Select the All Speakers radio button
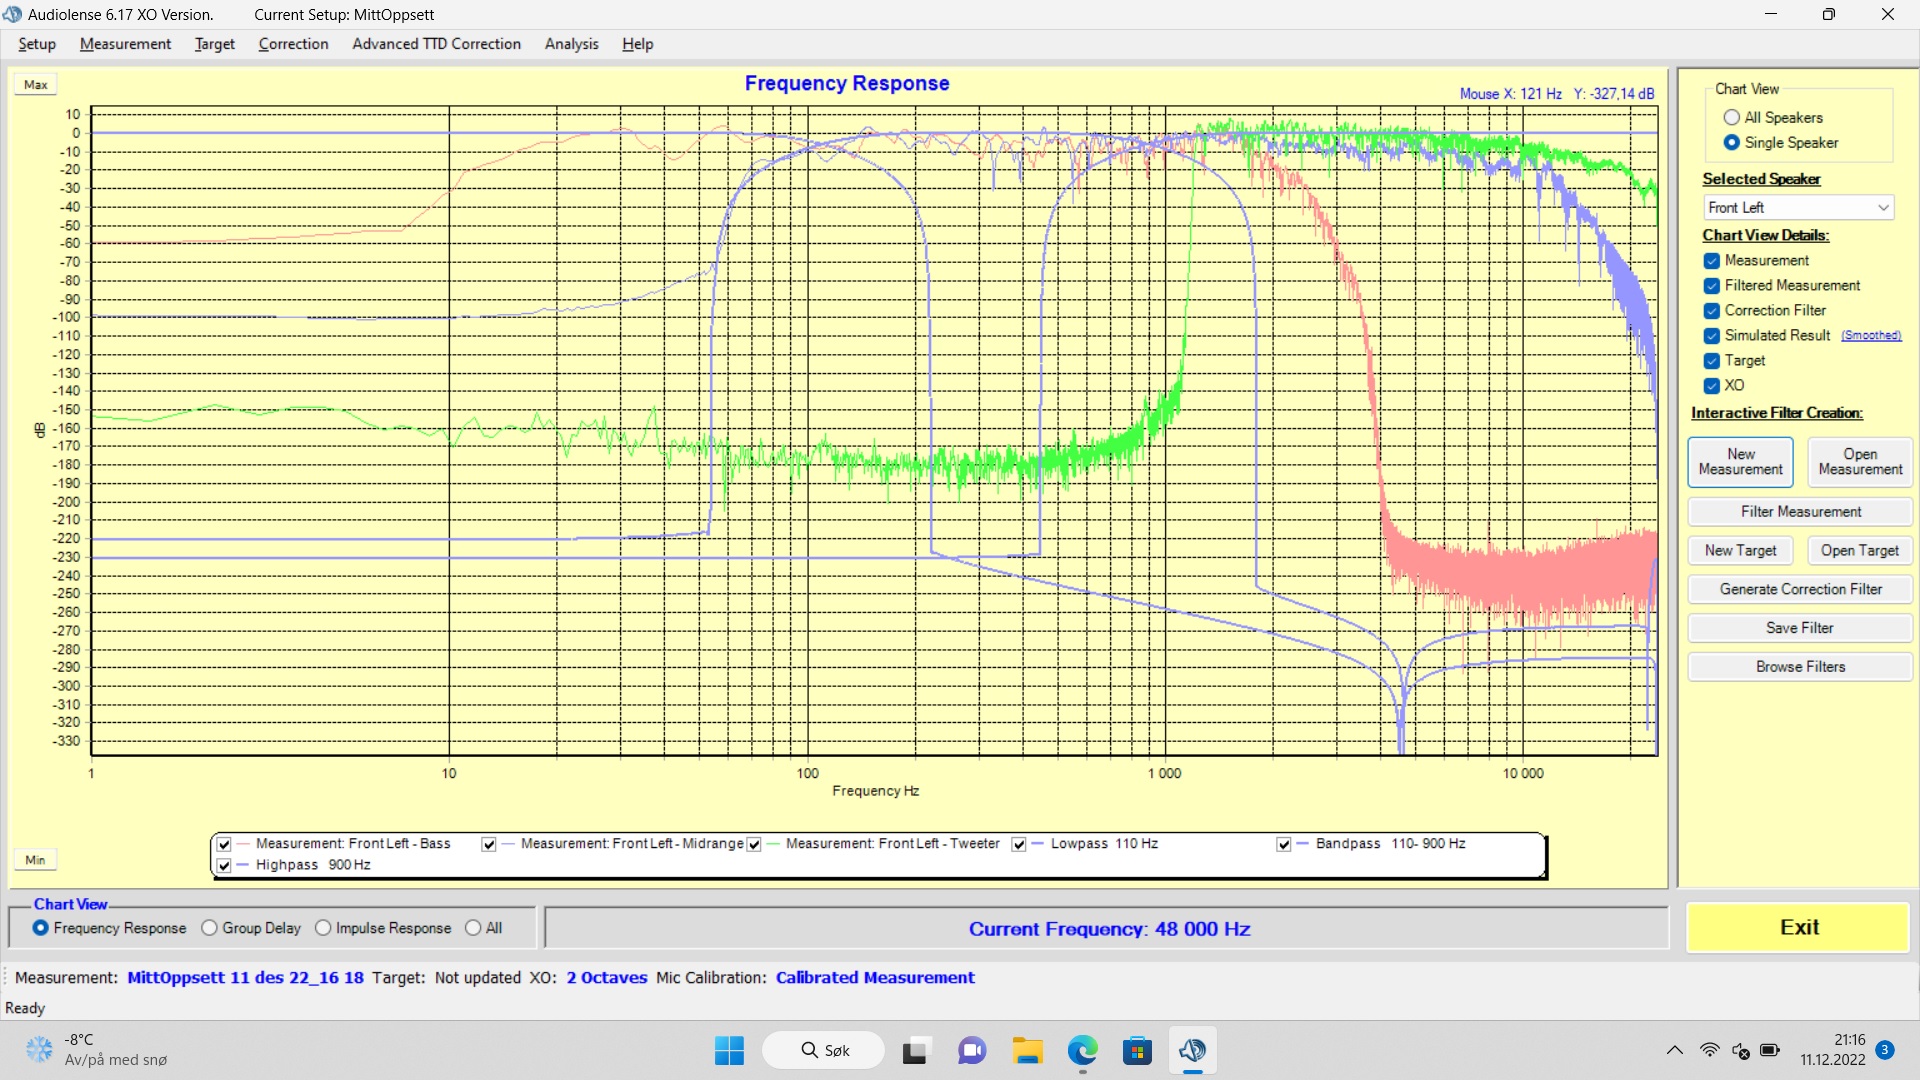 coord(1732,118)
